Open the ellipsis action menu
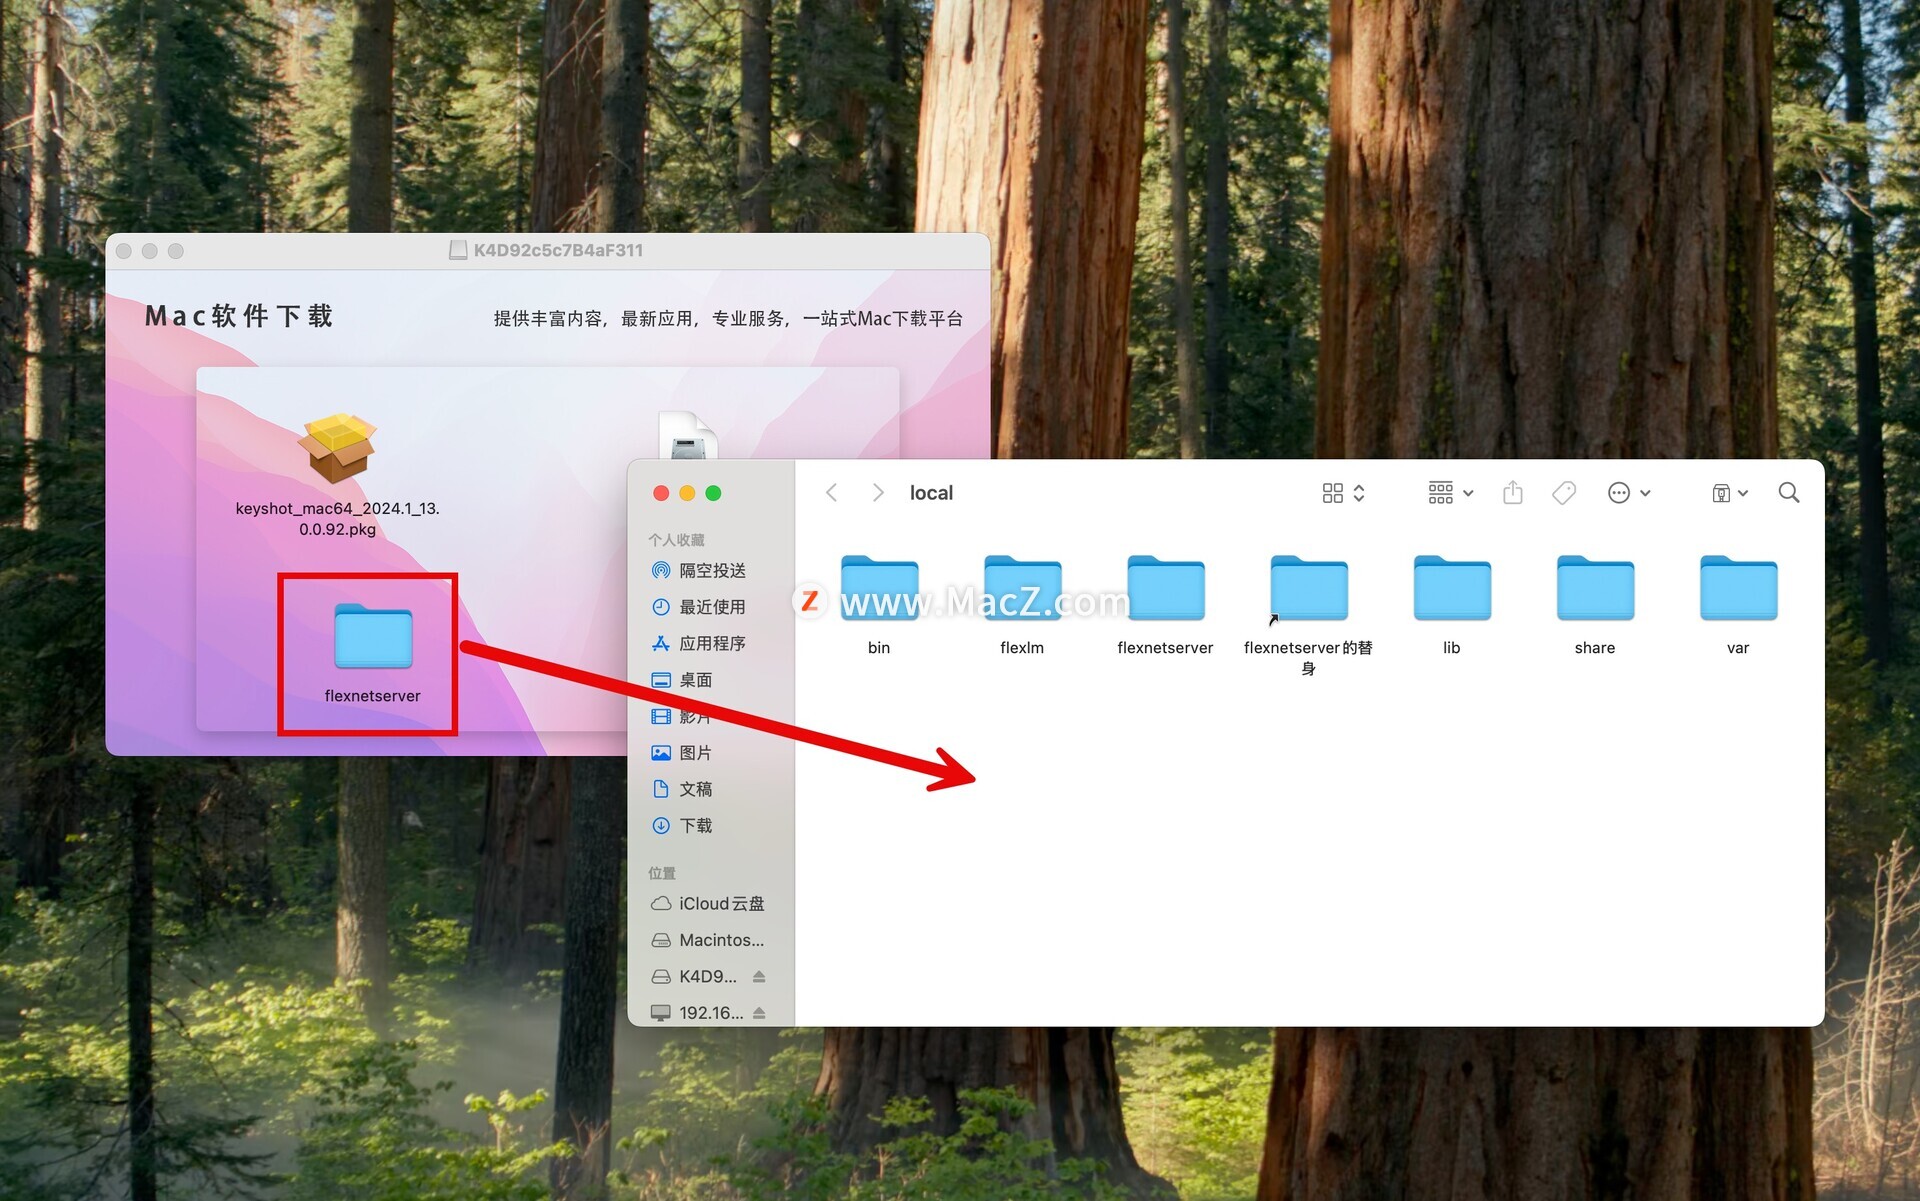This screenshot has height=1201, width=1920. 1629,493
